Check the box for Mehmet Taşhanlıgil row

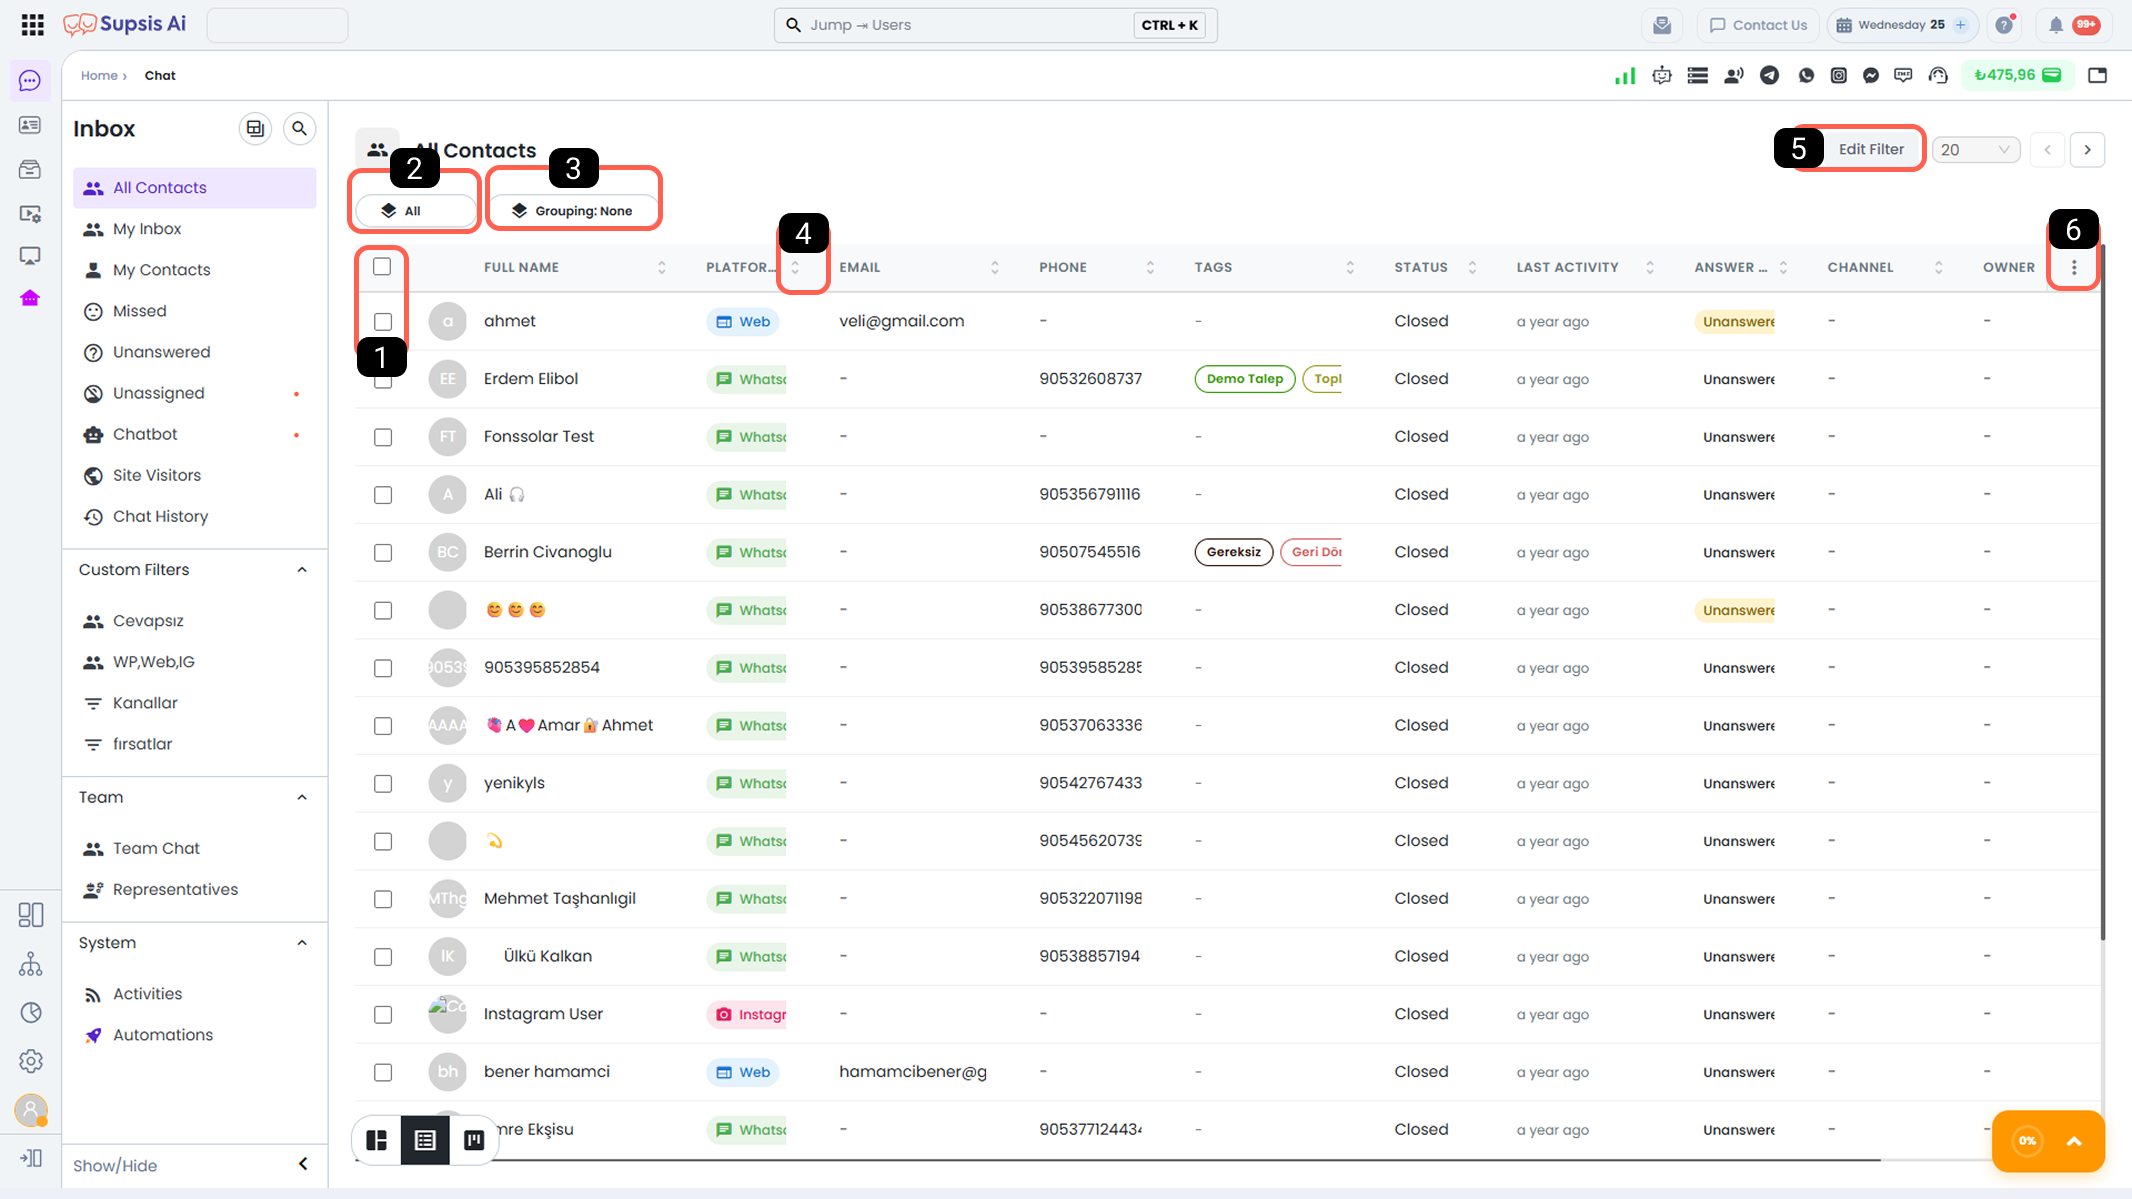(x=383, y=899)
